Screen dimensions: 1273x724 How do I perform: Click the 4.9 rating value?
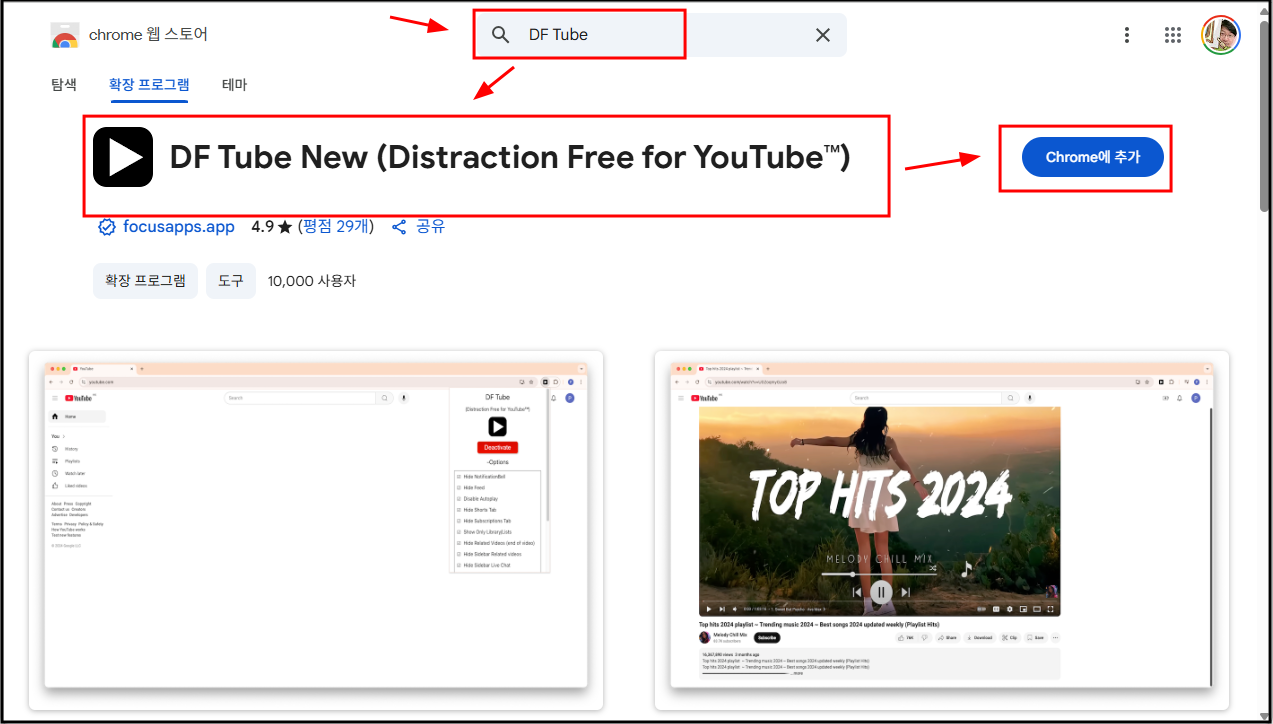(x=262, y=227)
